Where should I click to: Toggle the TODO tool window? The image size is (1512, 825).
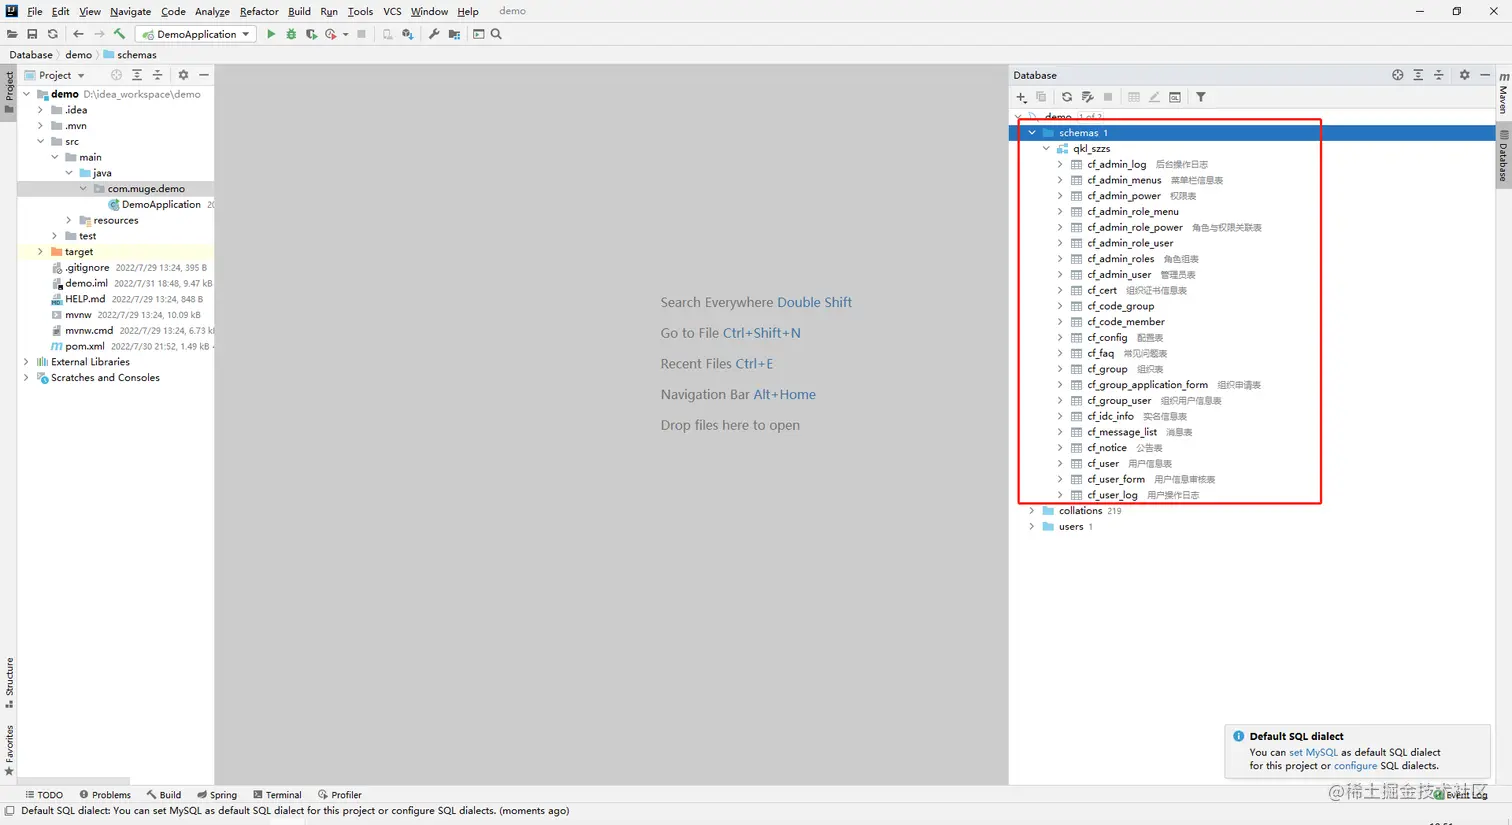pyautogui.click(x=44, y=795)
